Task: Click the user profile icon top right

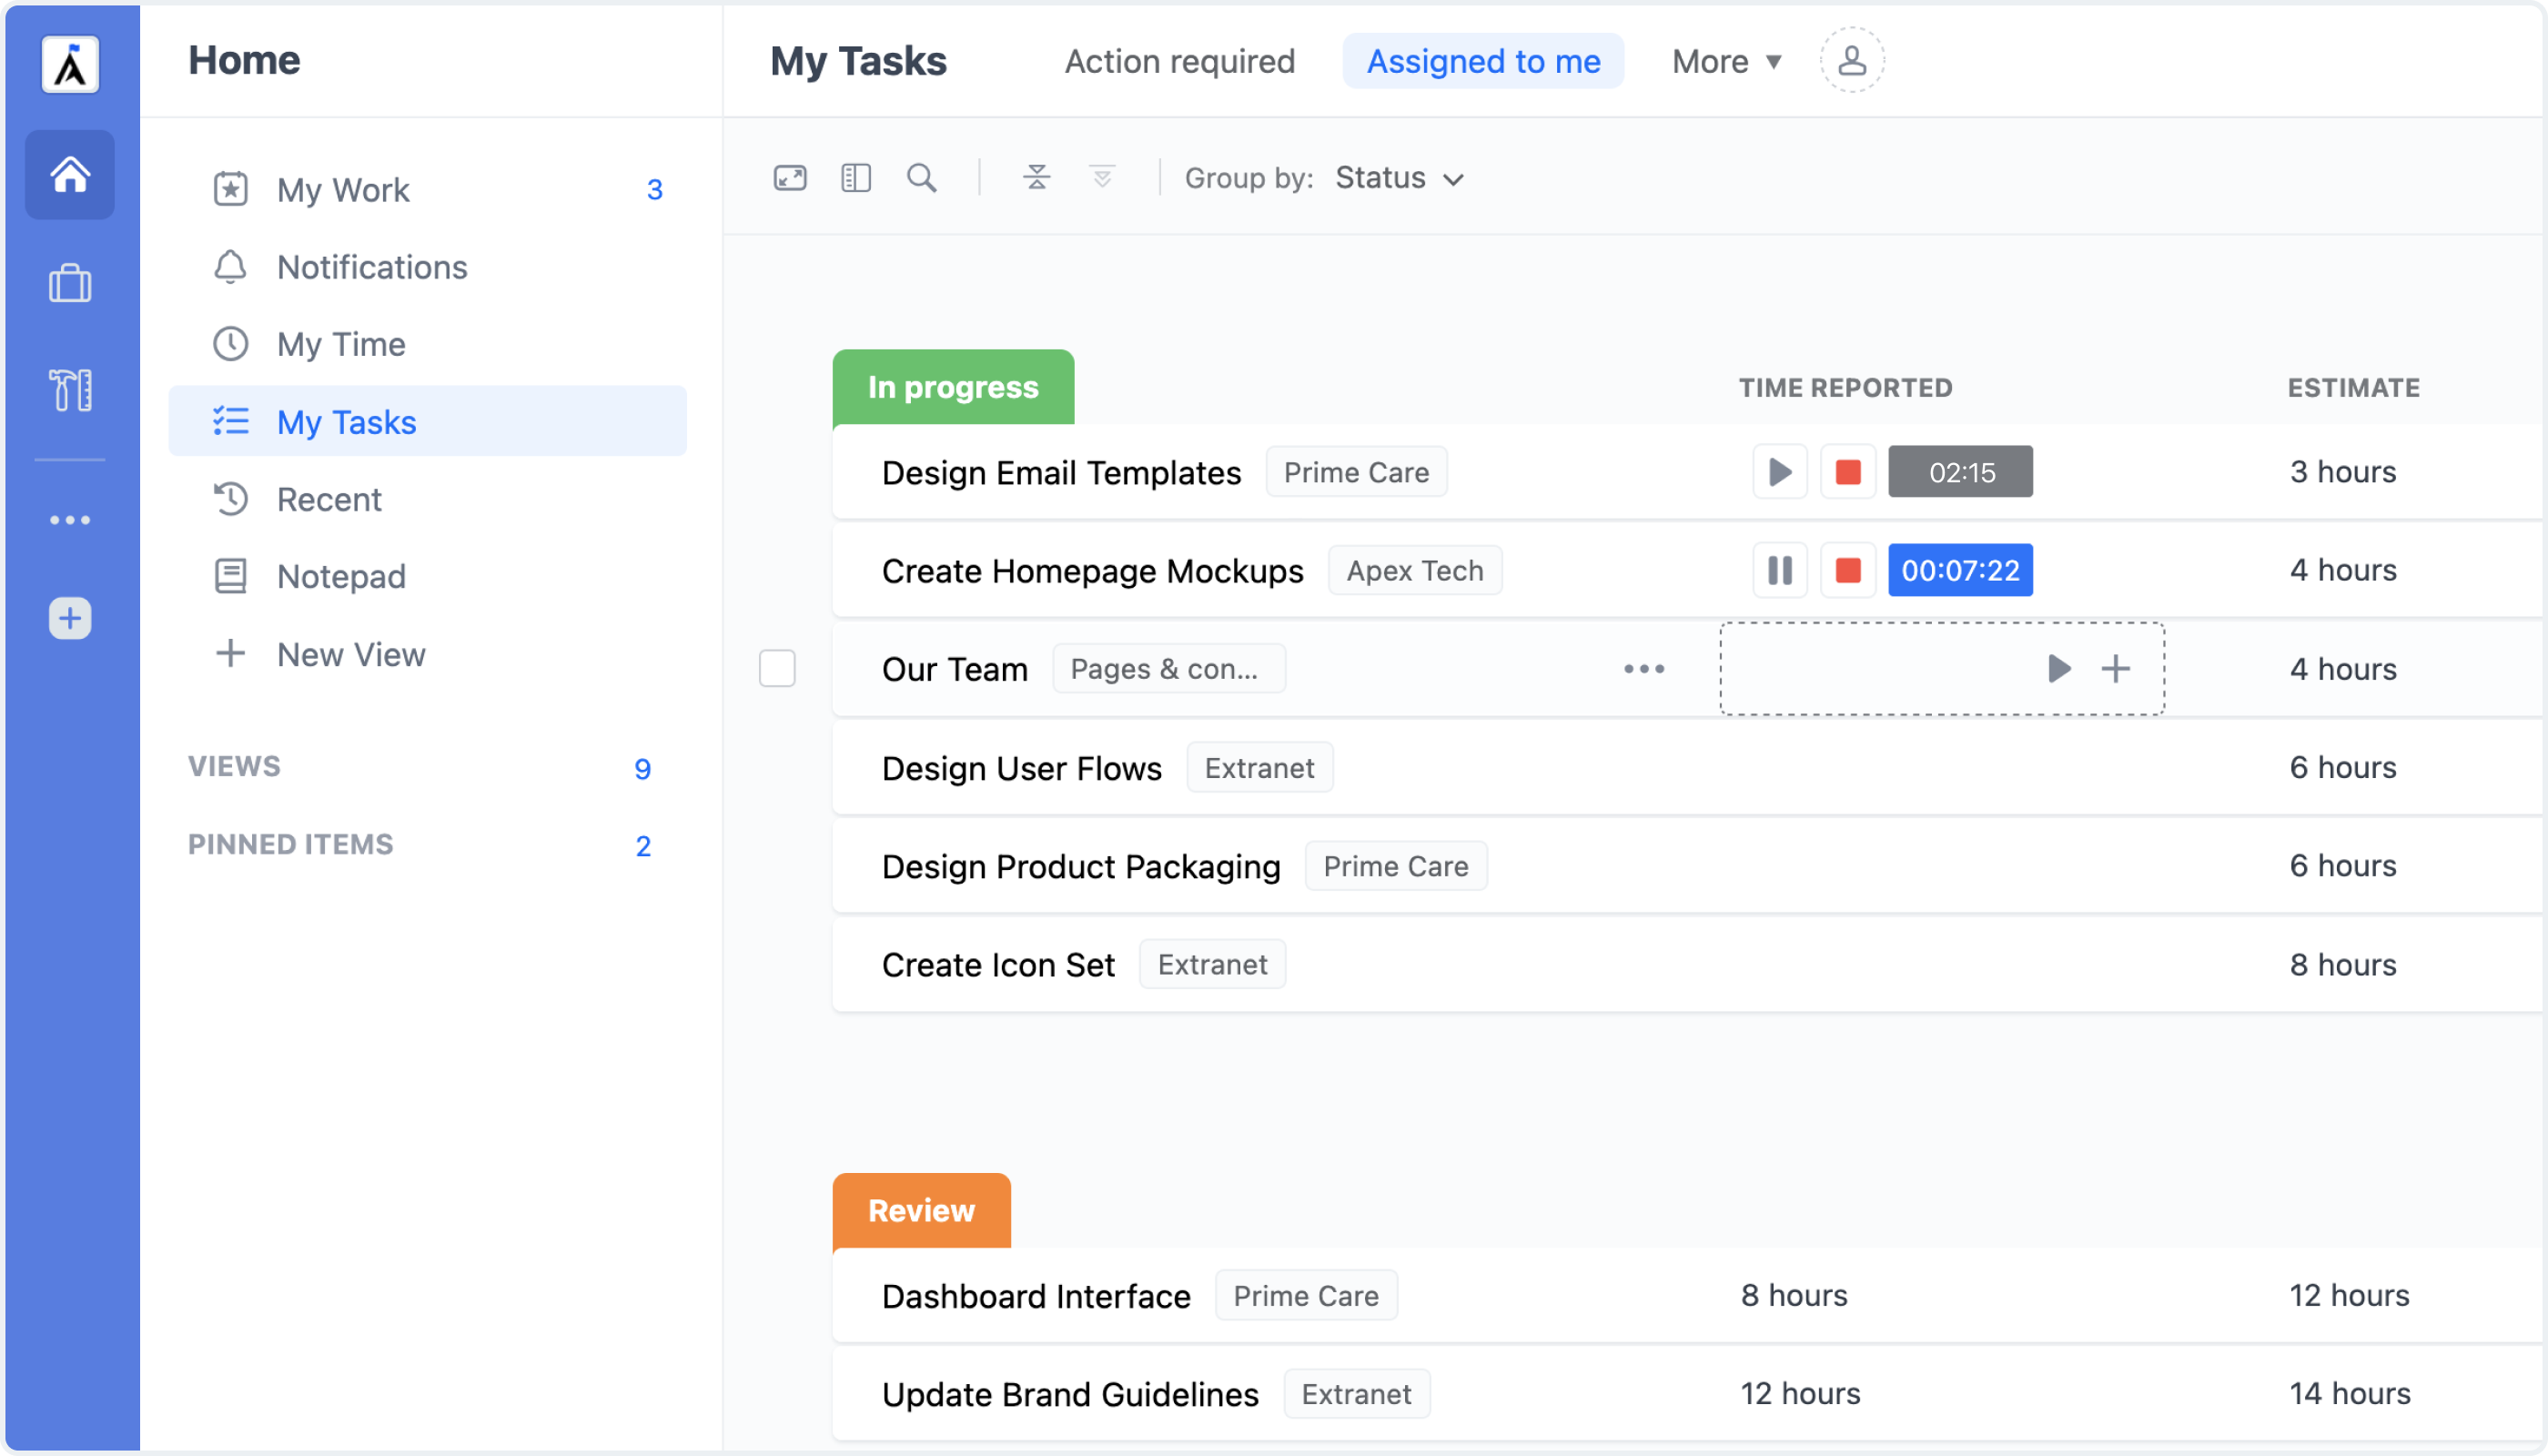Action: click(1850, 61)
